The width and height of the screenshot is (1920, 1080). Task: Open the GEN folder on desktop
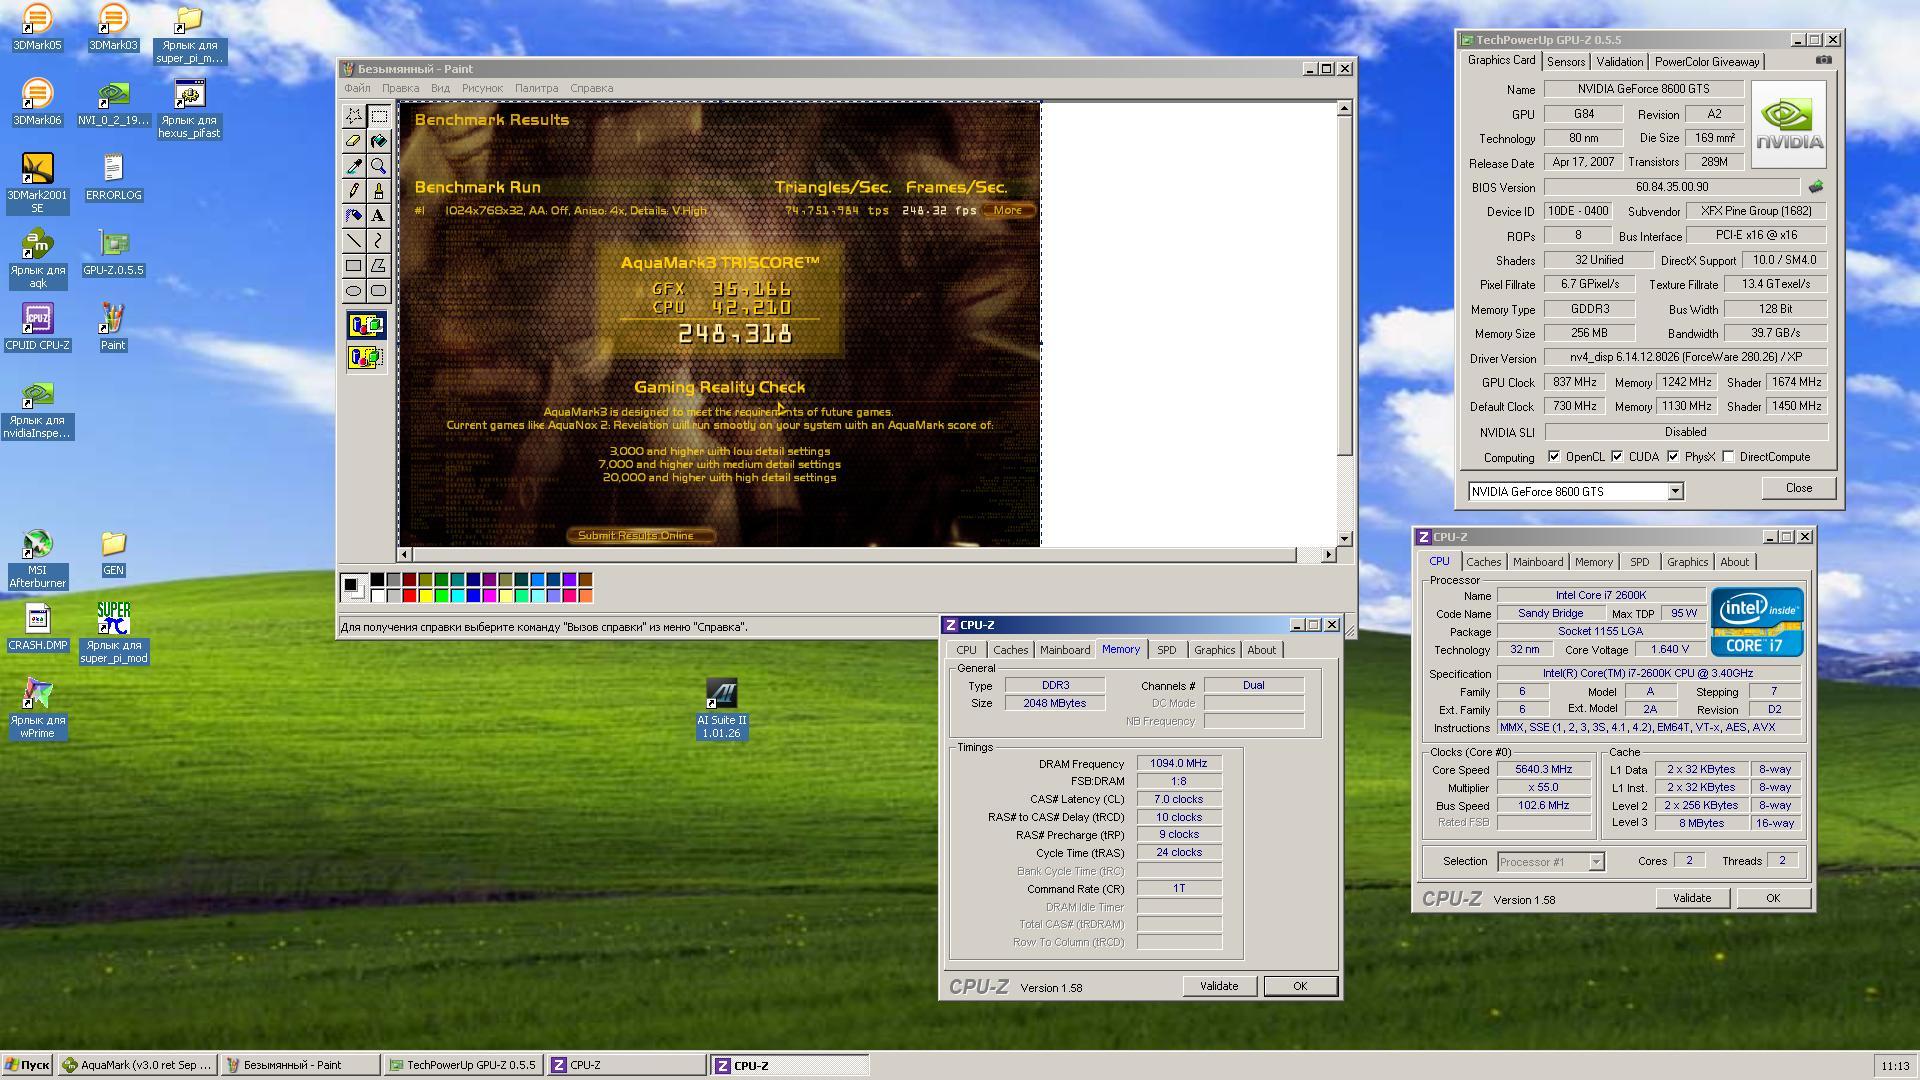pyautogui.click(x=113, y=553)
